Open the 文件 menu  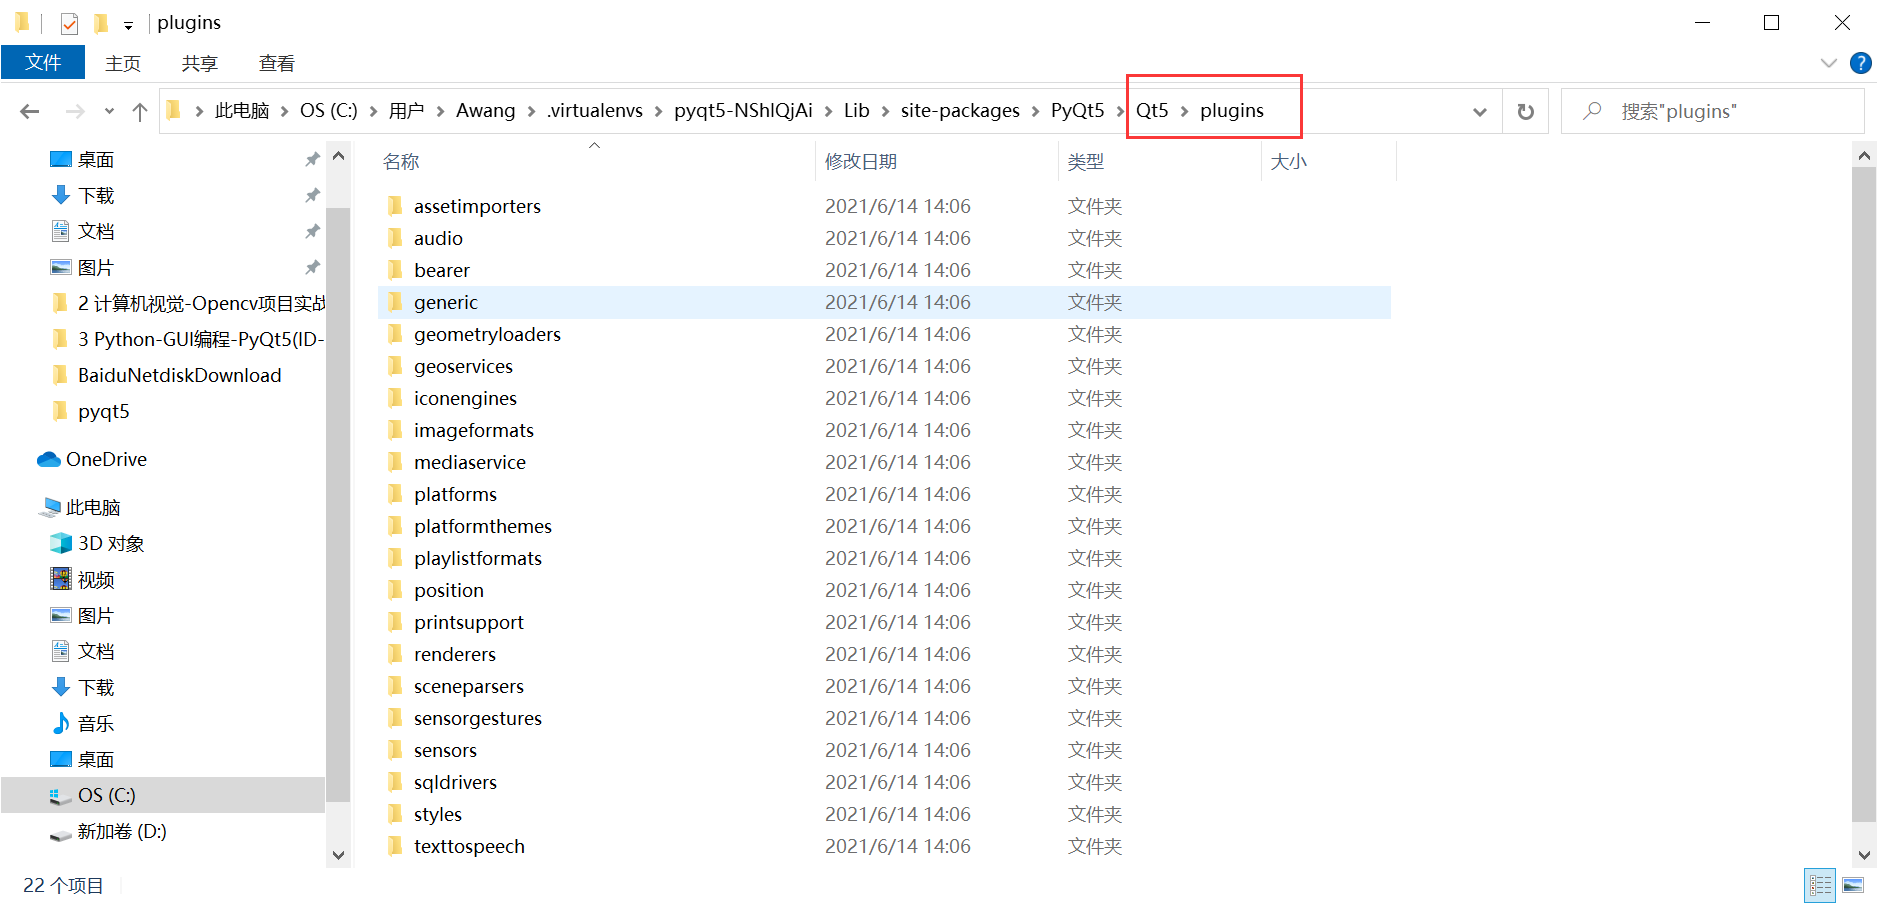43,62
